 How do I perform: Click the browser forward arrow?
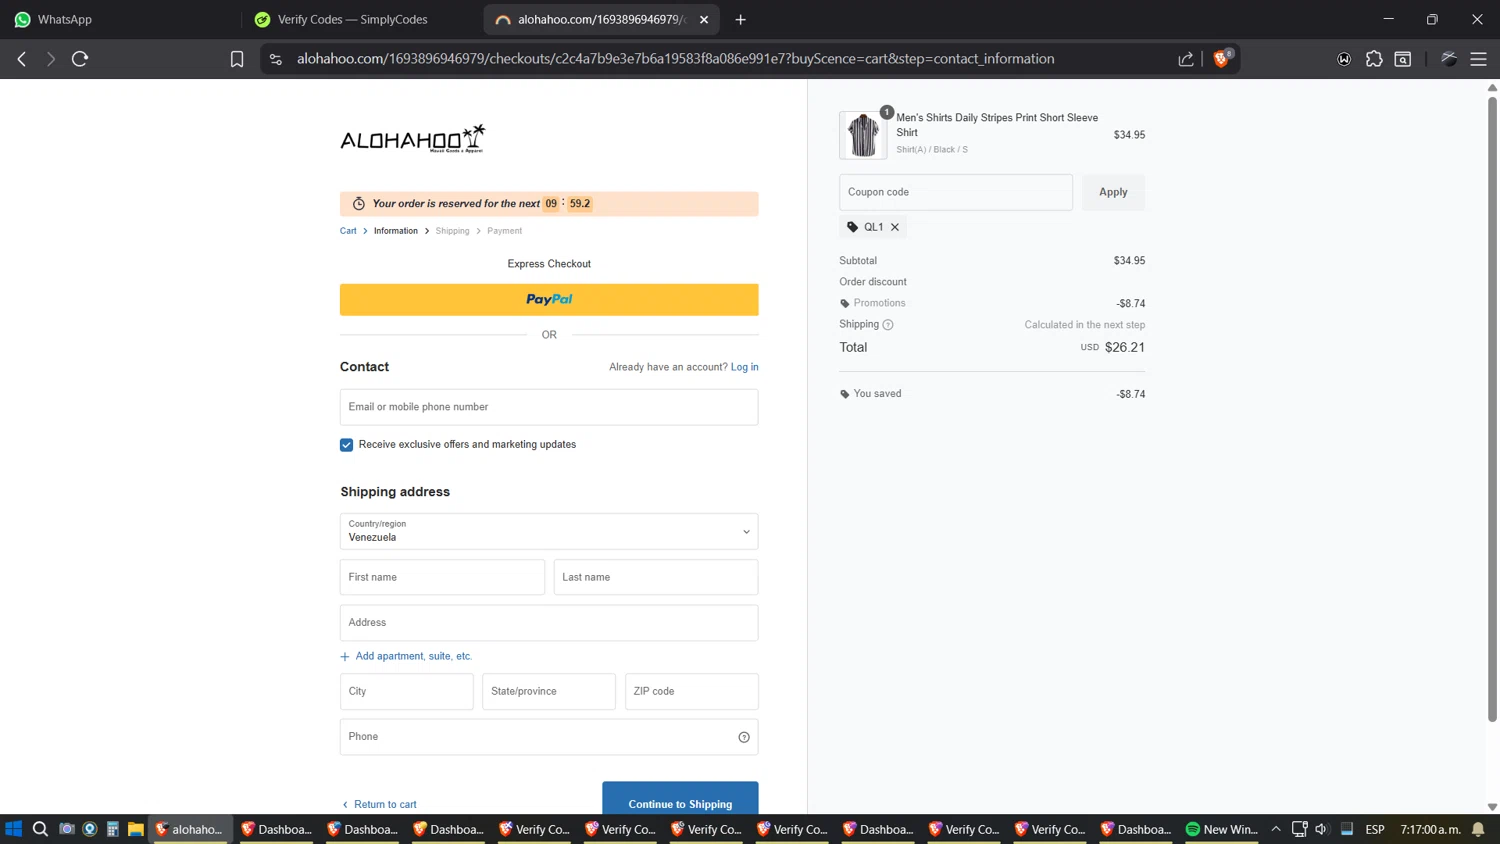[x=51, y=59]
